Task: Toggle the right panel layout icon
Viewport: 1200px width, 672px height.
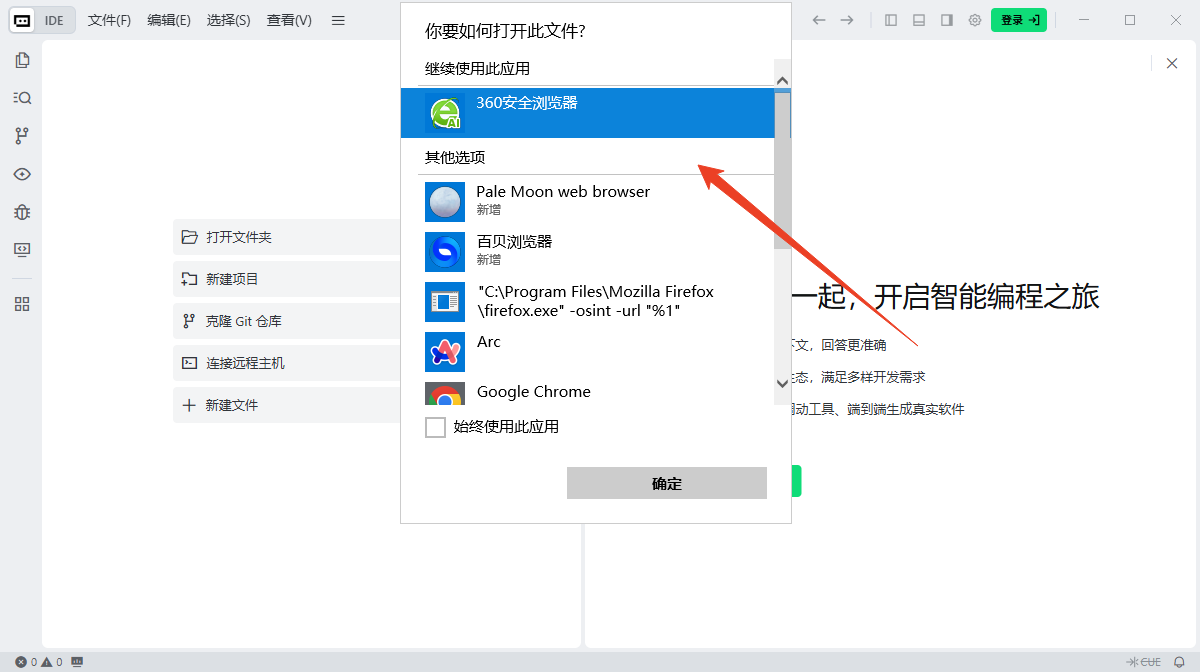Action: (x=946, y=19)
